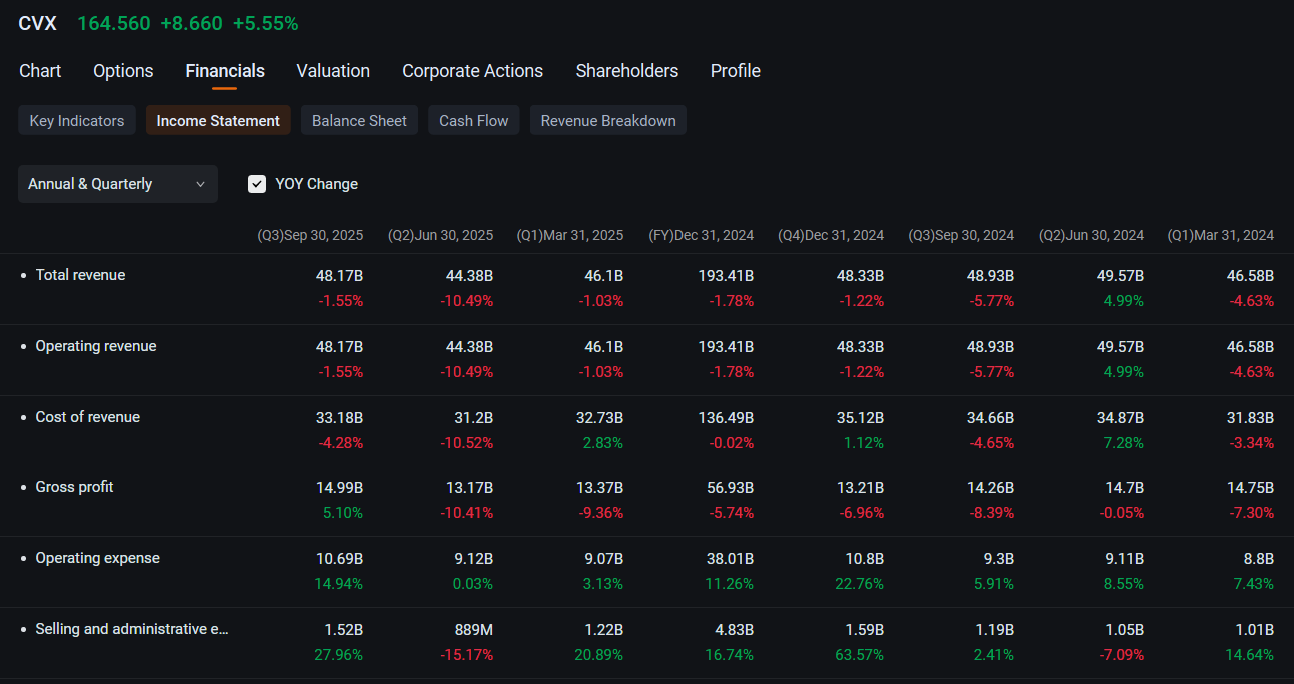Image resolution: width=1294 pixels, height=684 pixels.
Task: Select the Key Indicators button
Action: (77, 120)
